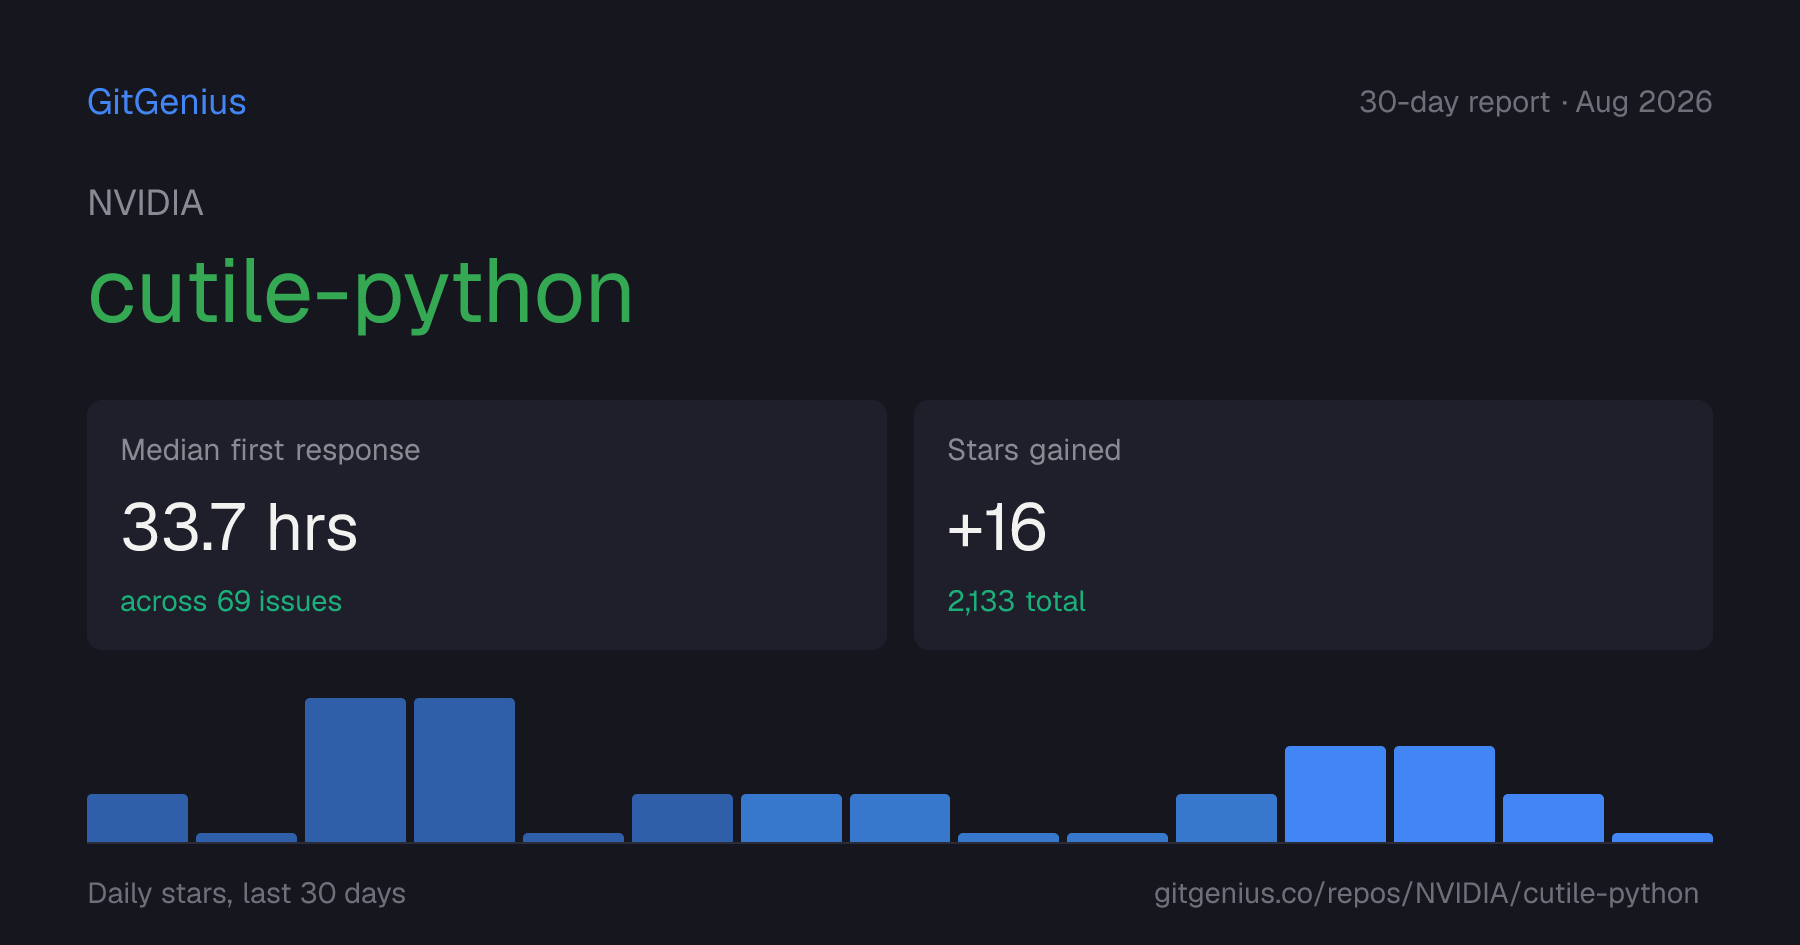Click the first bar of the daily stars chart
This screenshot has height=945, width=1800.
(x=137, y=818)
